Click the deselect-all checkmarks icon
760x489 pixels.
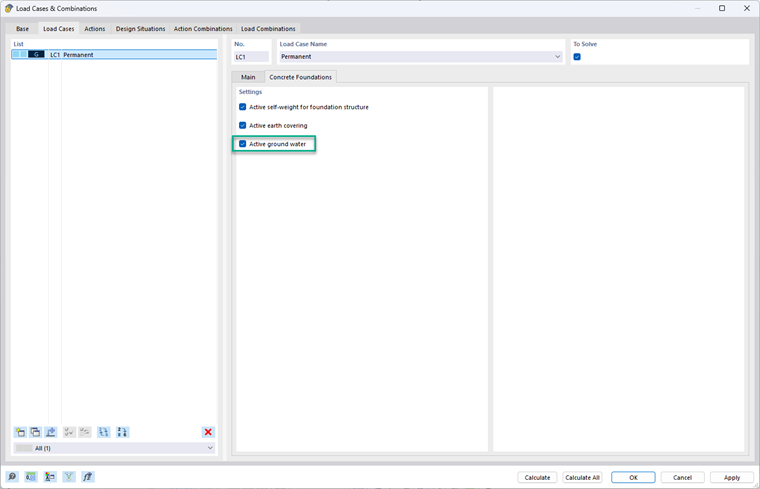click(85, 432)
